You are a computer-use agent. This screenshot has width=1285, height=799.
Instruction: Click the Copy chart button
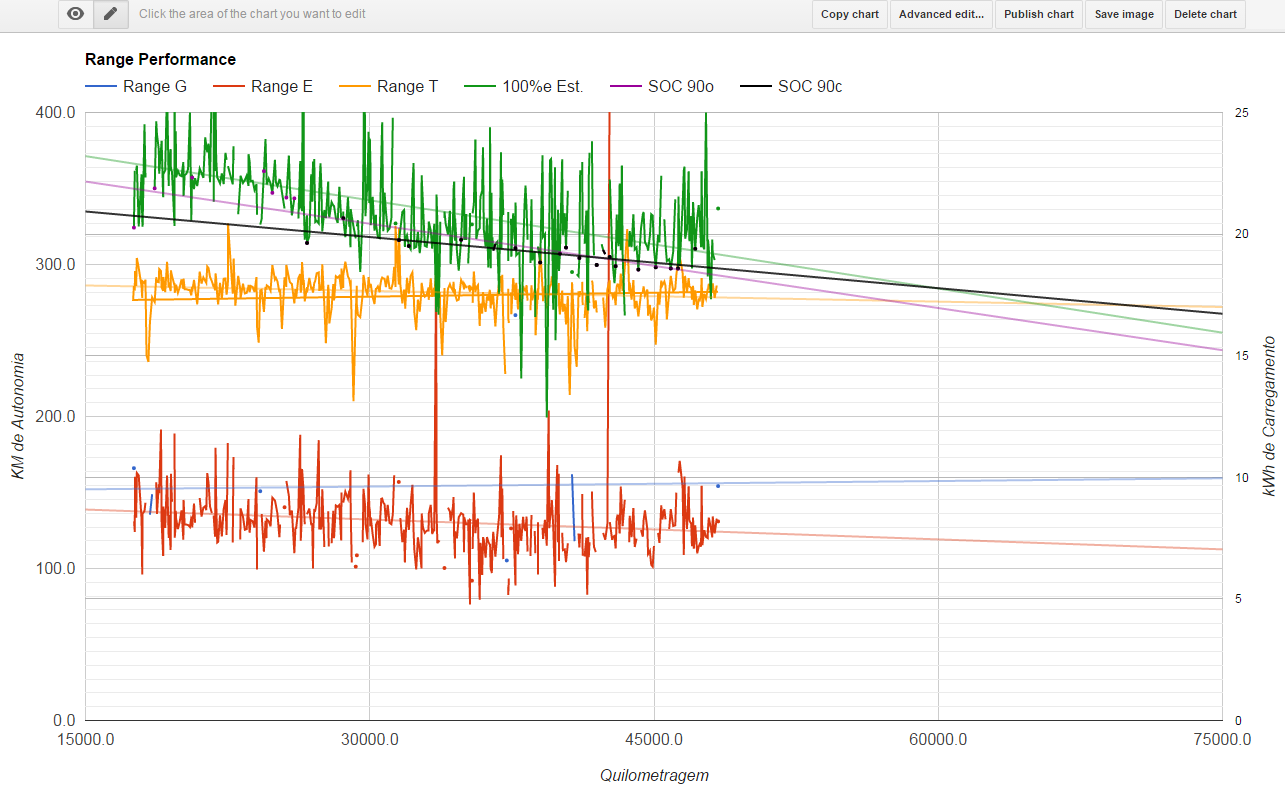coord(849,14)
